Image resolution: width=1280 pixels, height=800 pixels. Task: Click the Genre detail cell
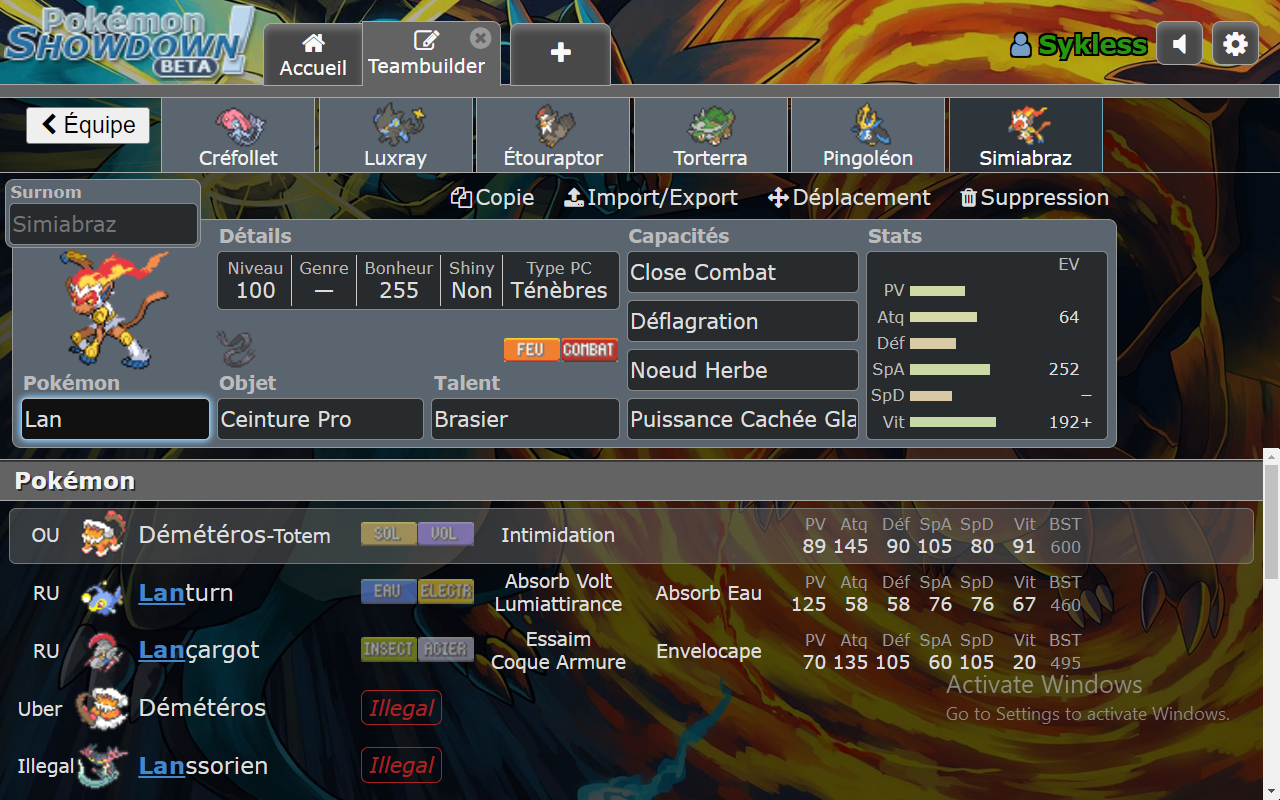[324, 280]
